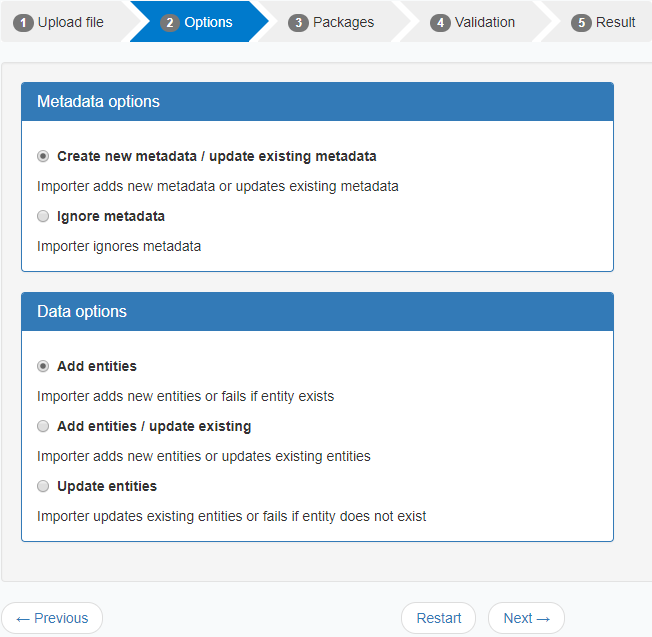Click the step 2 number badge
Image resolution: width=652 pixels, height=637 pixels.
tap(170, 22)
